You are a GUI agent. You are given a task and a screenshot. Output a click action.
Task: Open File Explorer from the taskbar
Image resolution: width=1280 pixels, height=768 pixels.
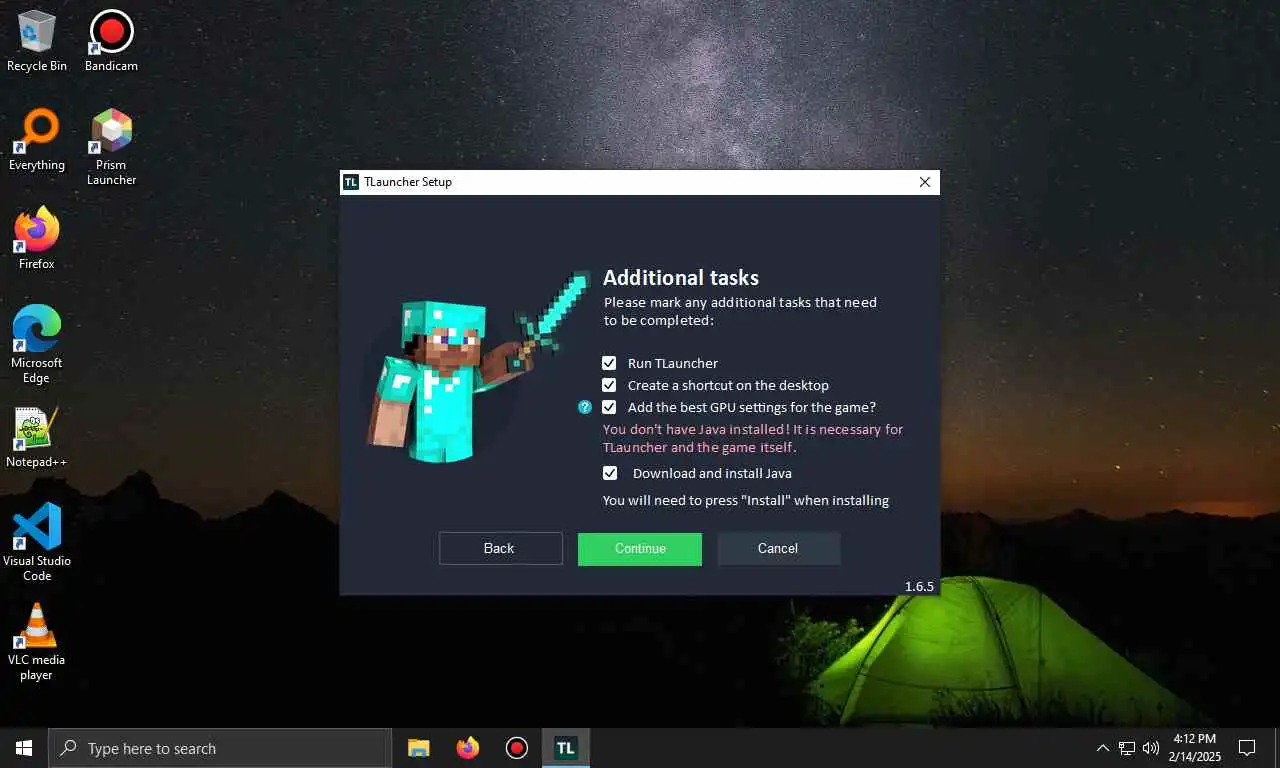418,748
